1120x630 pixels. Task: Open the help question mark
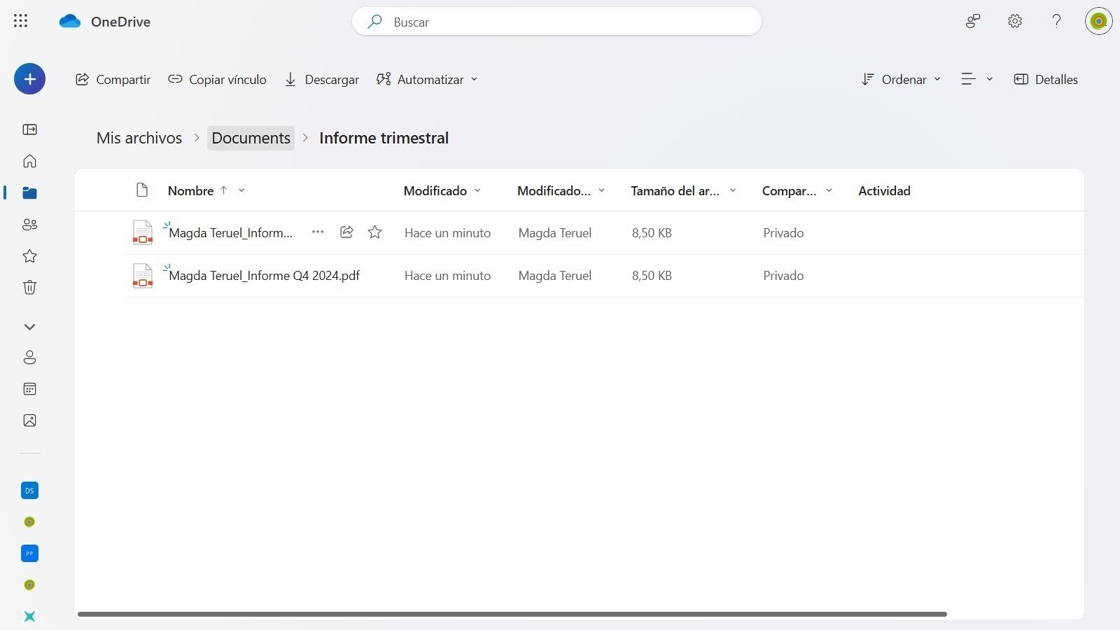1056,21
